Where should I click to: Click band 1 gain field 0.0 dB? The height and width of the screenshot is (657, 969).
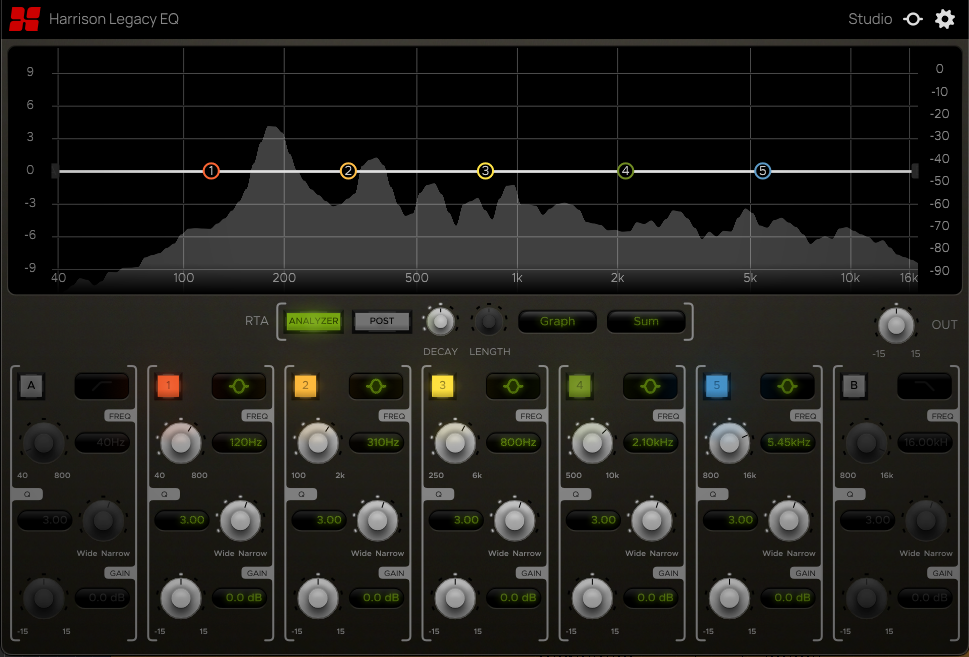[239, 598]
